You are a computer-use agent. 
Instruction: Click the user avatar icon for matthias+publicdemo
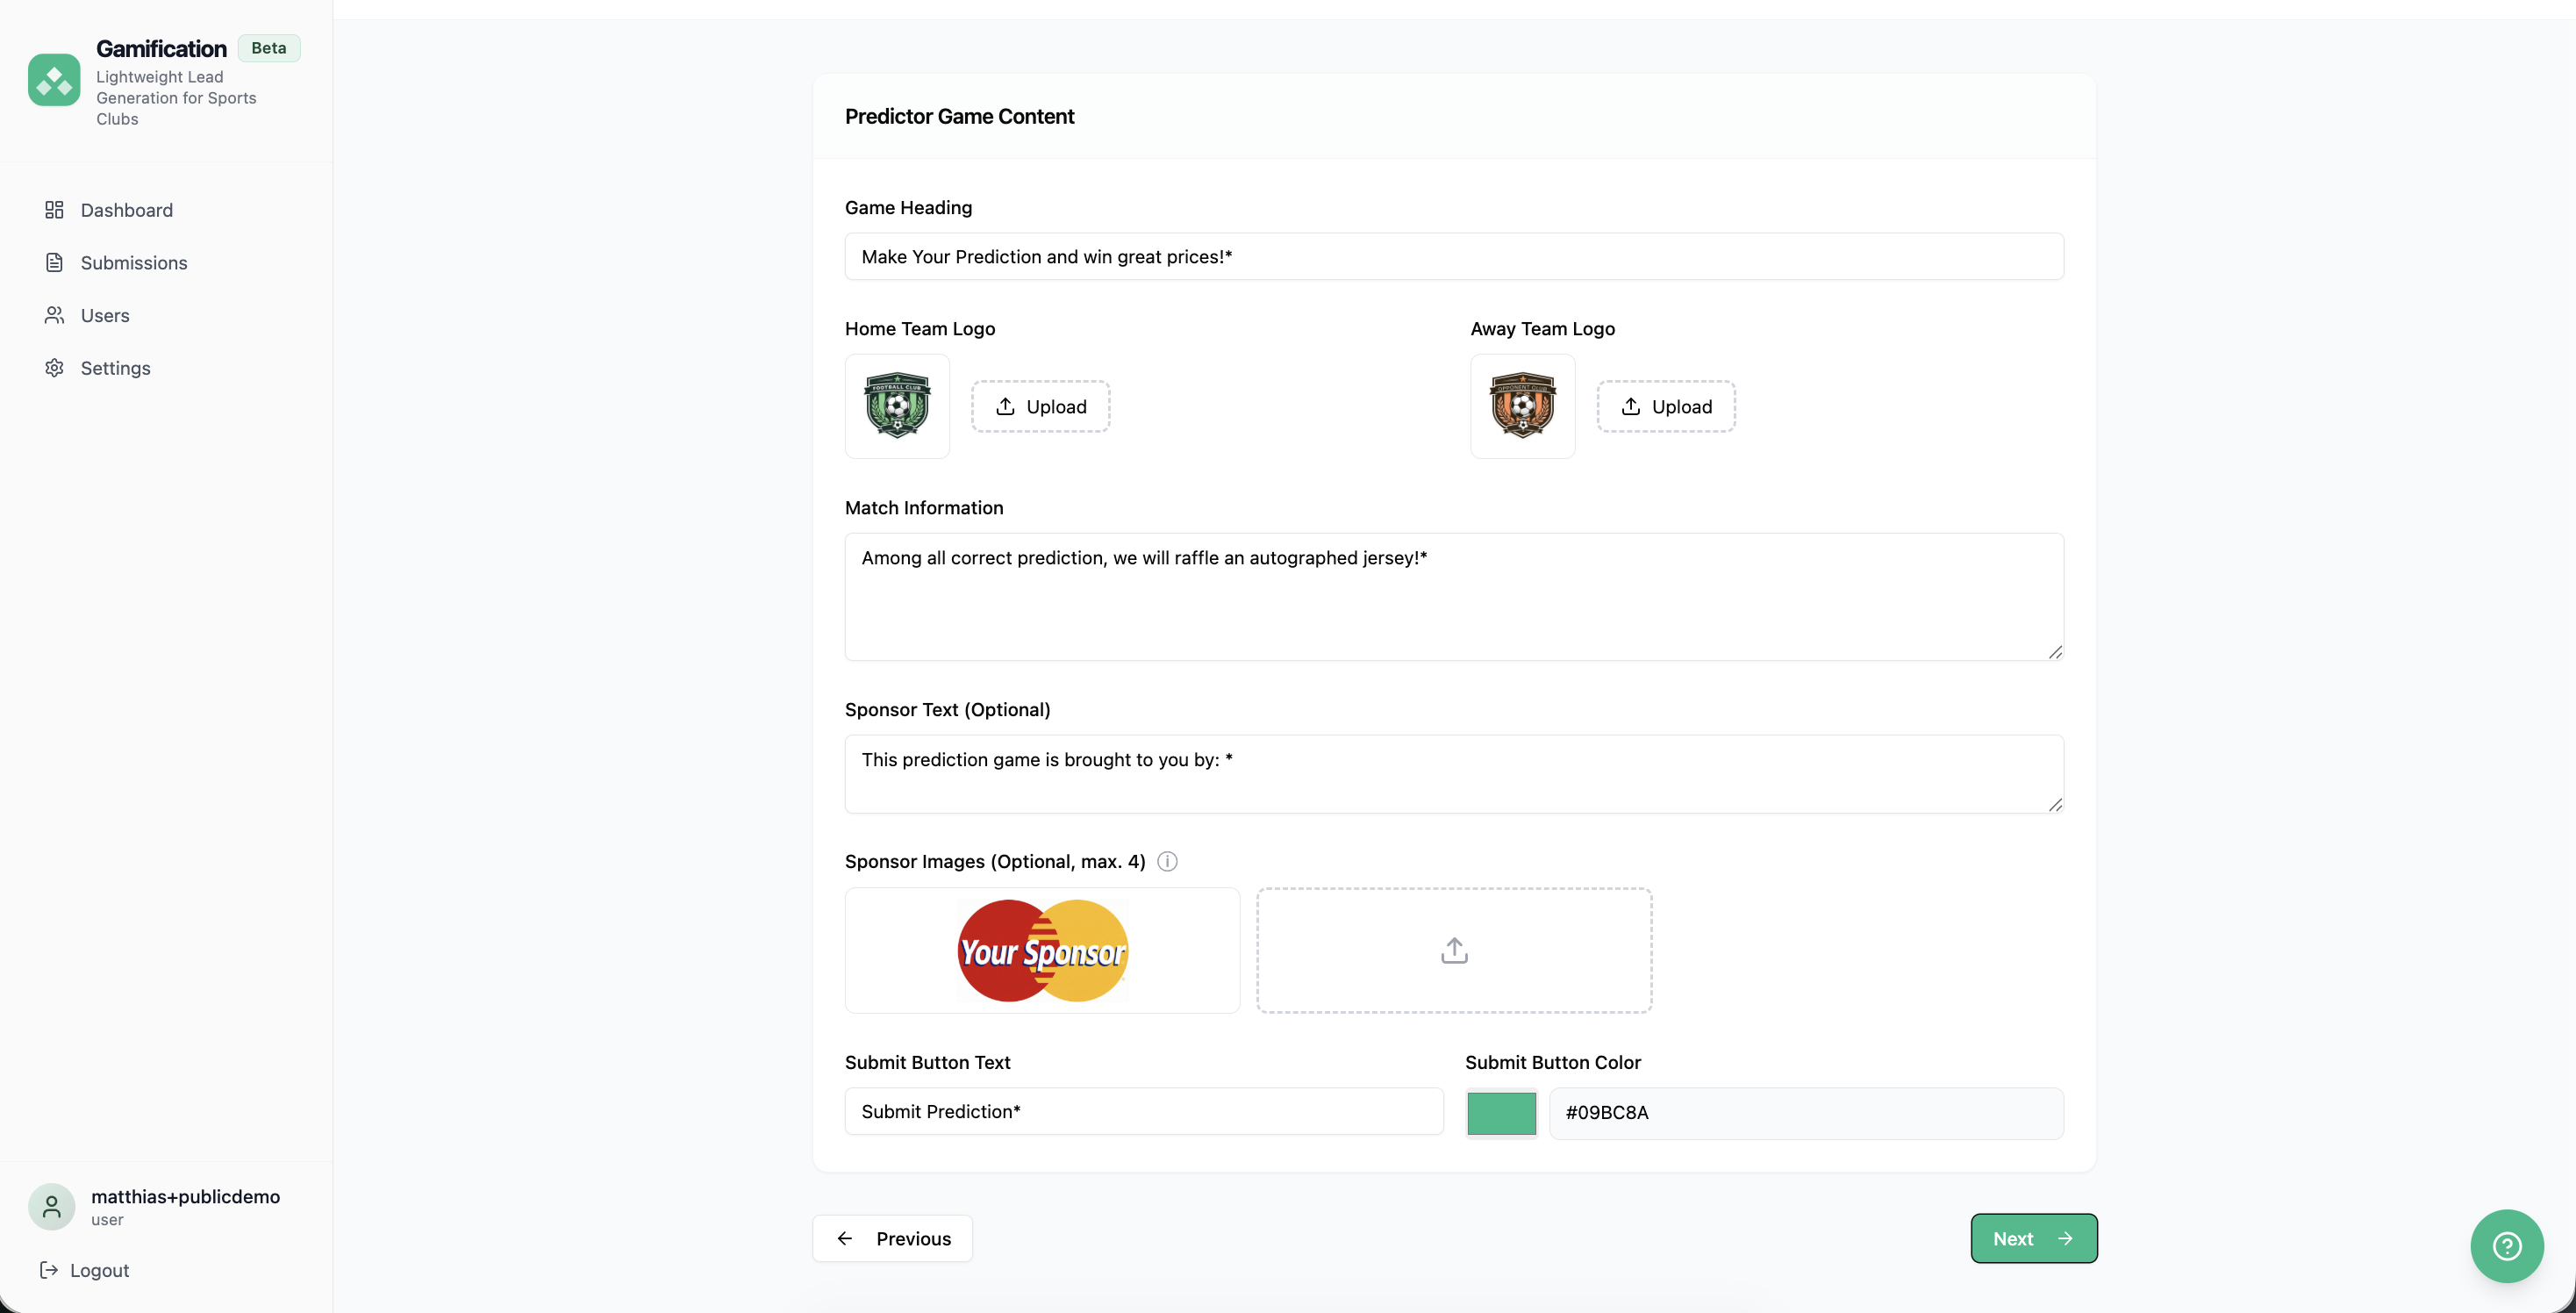[51, 1206]
